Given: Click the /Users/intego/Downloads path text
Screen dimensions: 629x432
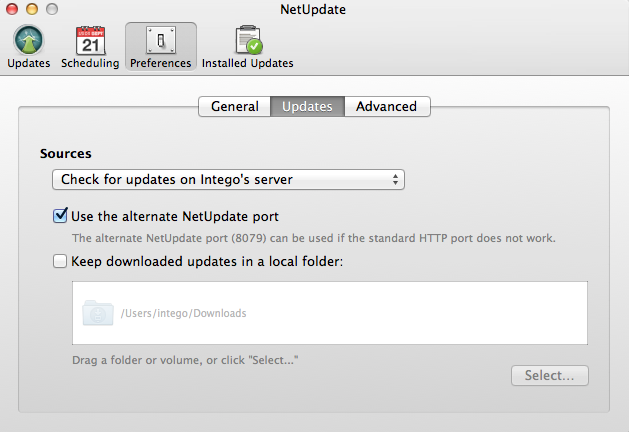Looking at the screenshot, I should pyautogui.click(x=183, y=313).
